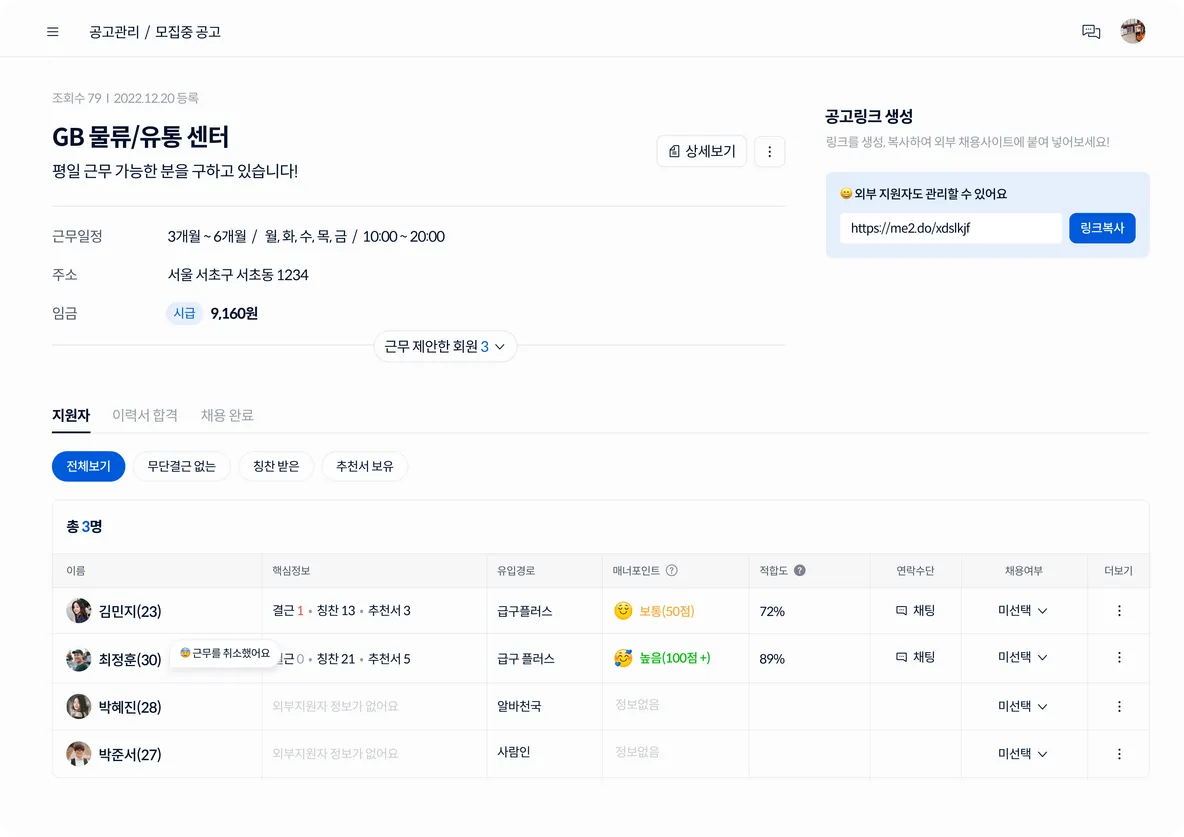This screenshot has height=837, width=1184.
Task: Click the emoji next to 높음(100점 +)
Action: tap(623, 658)
